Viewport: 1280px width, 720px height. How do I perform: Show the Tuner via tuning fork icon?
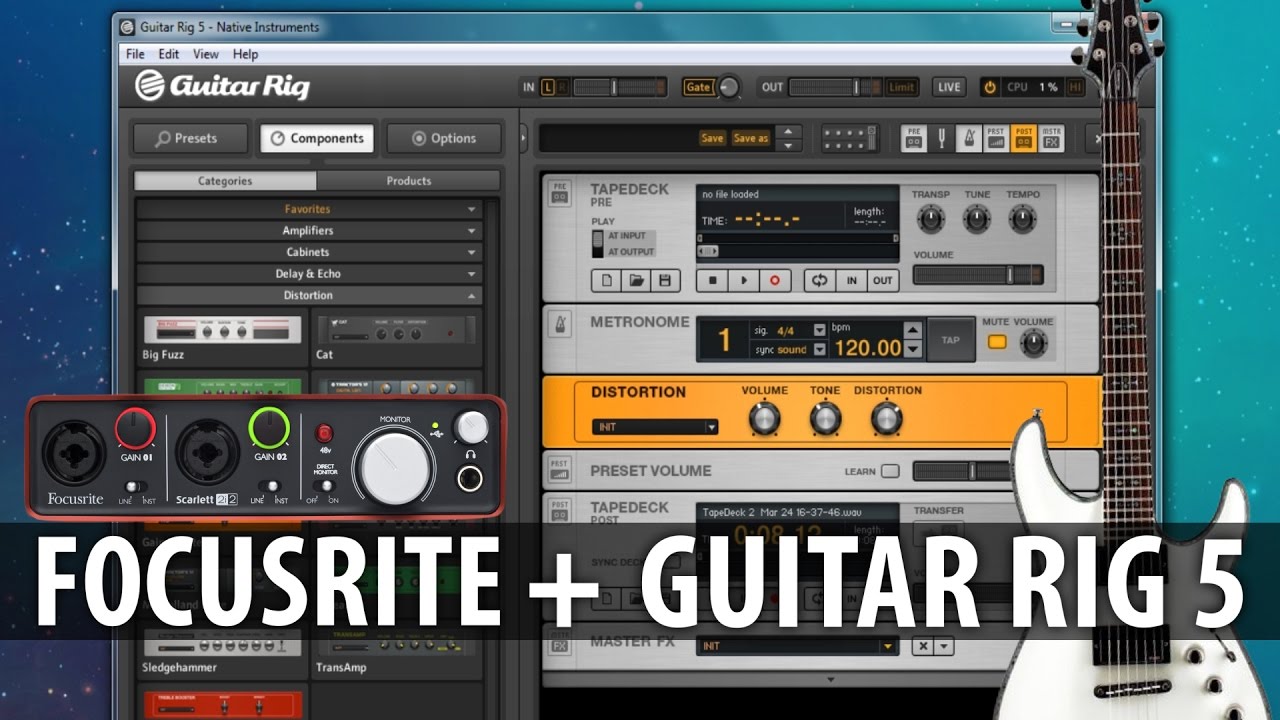point(941,138)
